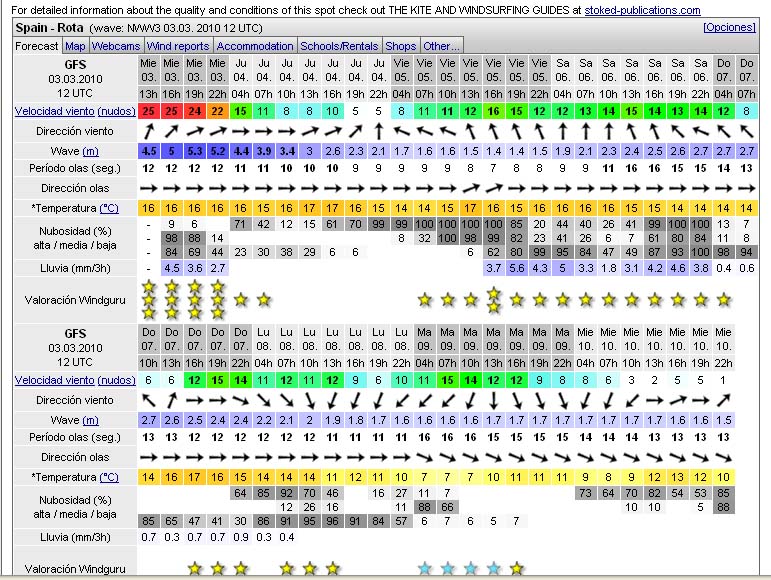The height and width of the screenshot is (580, 771).
Task: Click the first yellow star in bottom rating row
Action: click(x=195, y=569)
